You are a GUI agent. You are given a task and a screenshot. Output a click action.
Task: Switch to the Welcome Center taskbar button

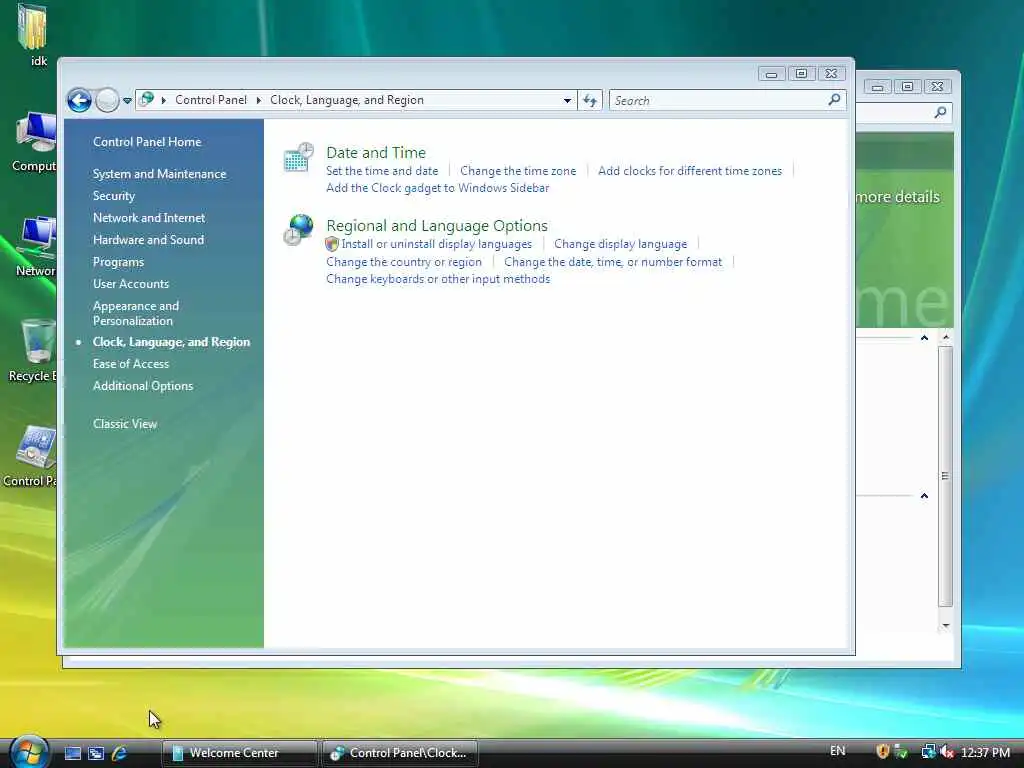(x=240, y=753)
